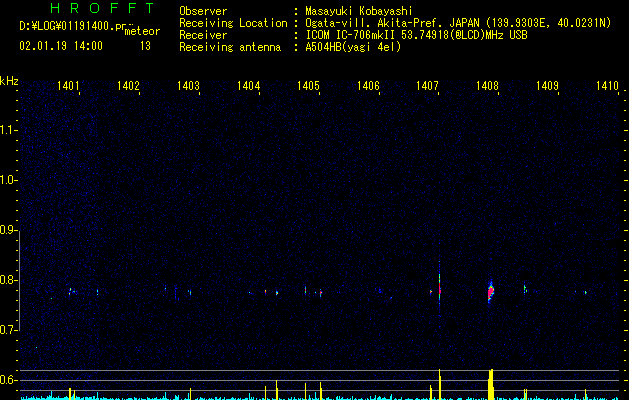Click the 1410 time axis marker
This screenshot has height=400, width=629.
click(607, 86)
